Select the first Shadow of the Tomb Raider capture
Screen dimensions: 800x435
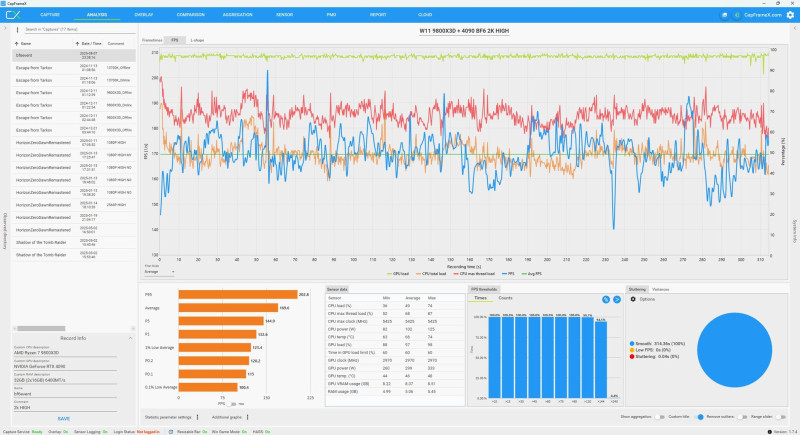pos(74,243)
